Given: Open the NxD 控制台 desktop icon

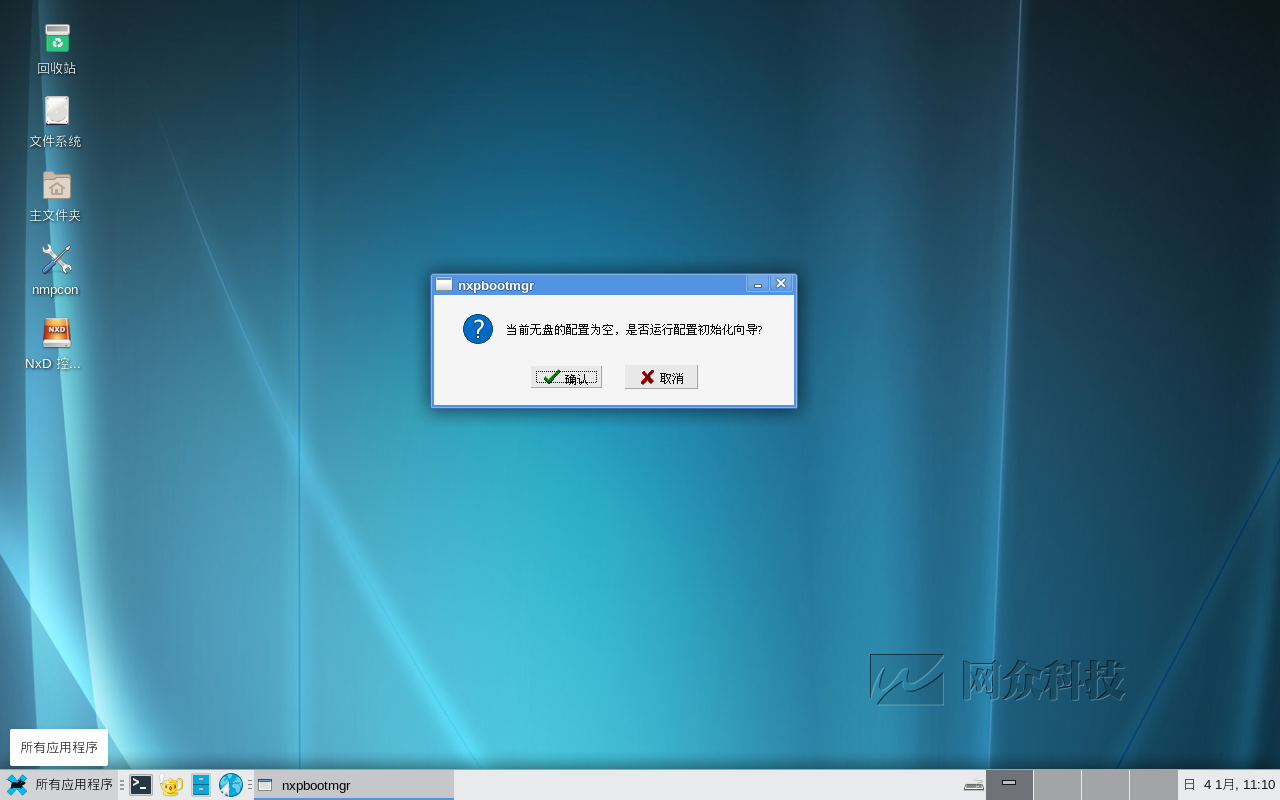Looking at the screenshot, I should click(55, 333).
